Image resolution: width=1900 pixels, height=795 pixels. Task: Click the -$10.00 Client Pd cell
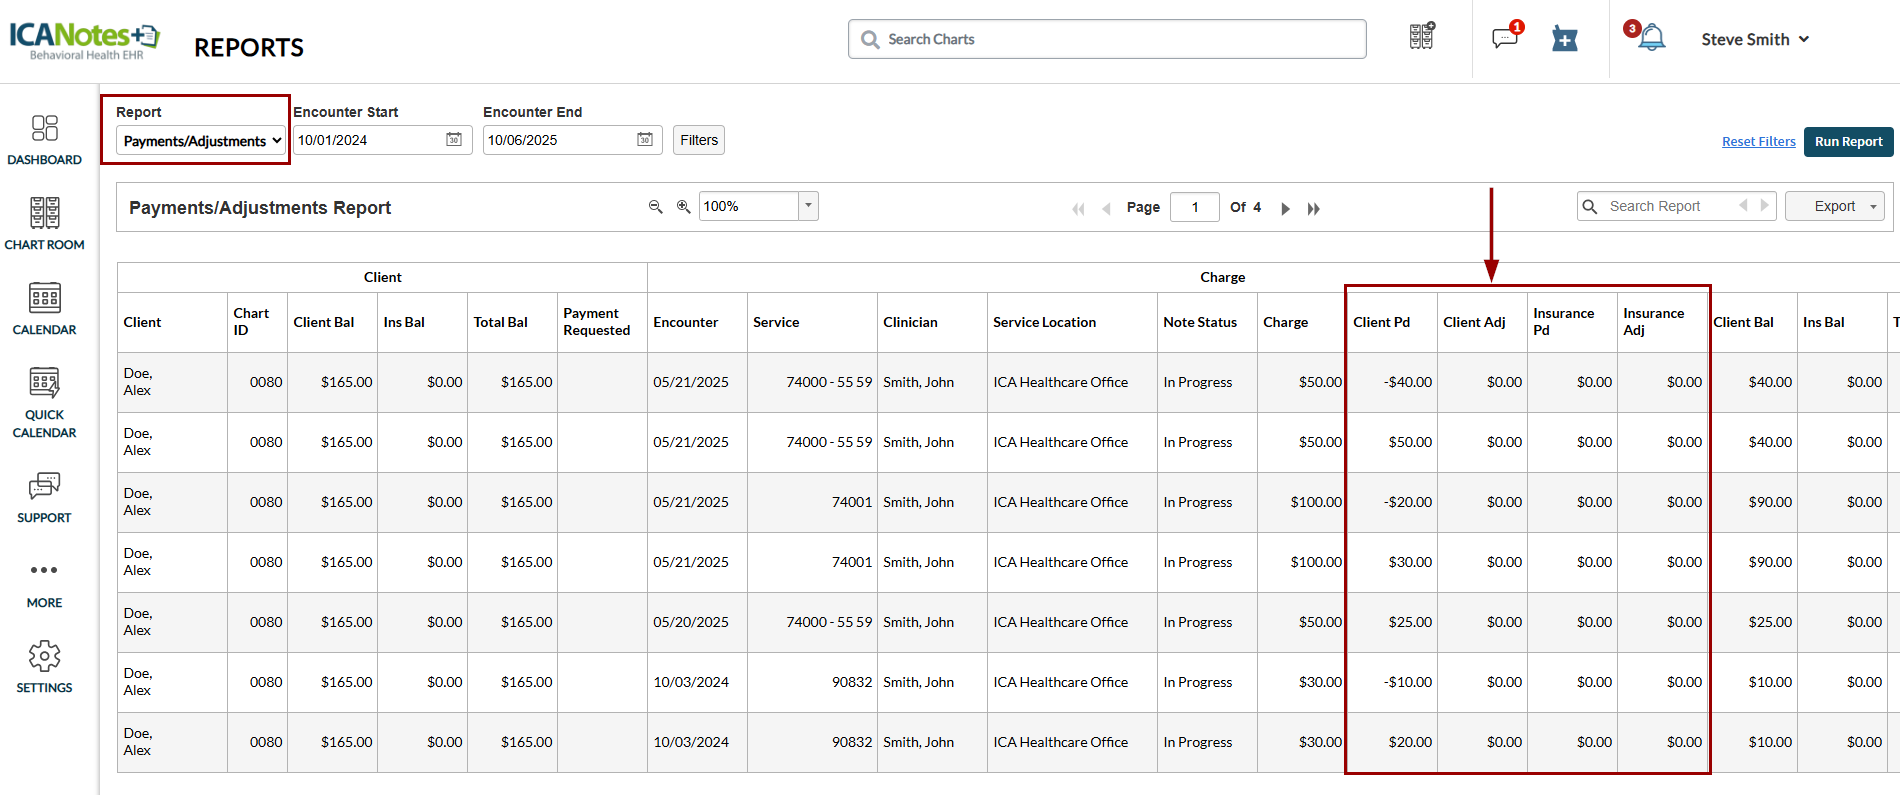click(x=1392, y=682)
